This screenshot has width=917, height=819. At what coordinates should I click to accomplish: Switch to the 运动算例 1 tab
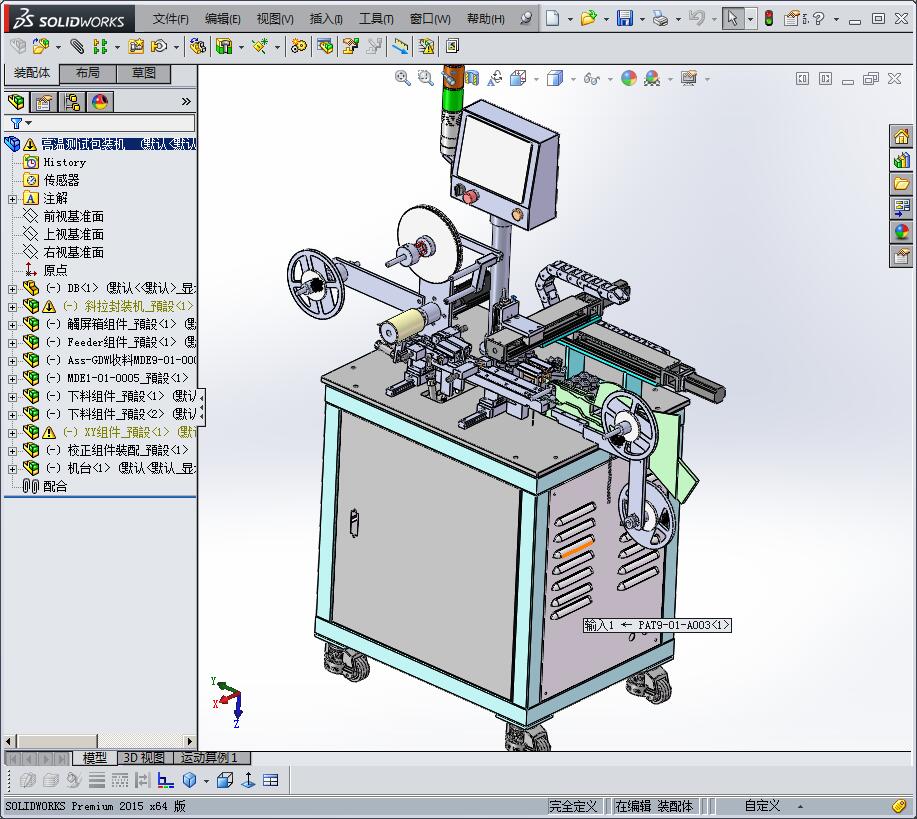point(209,758)
